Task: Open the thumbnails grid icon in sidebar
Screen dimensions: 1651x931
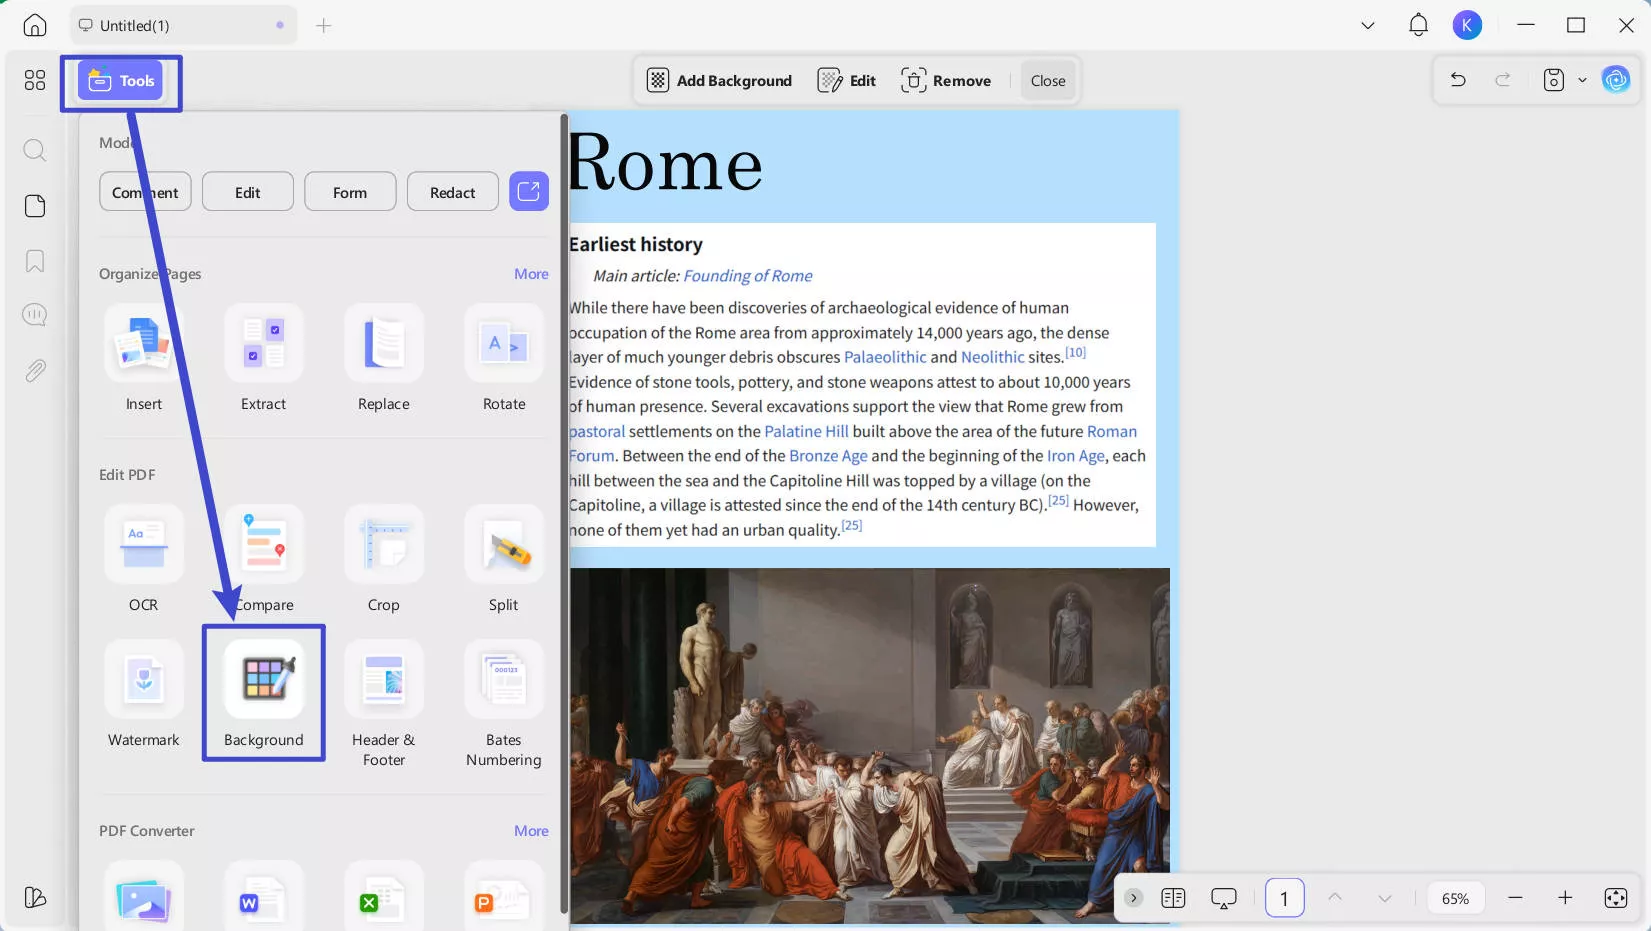Action: pyautogui.click(x=35, y=80)
